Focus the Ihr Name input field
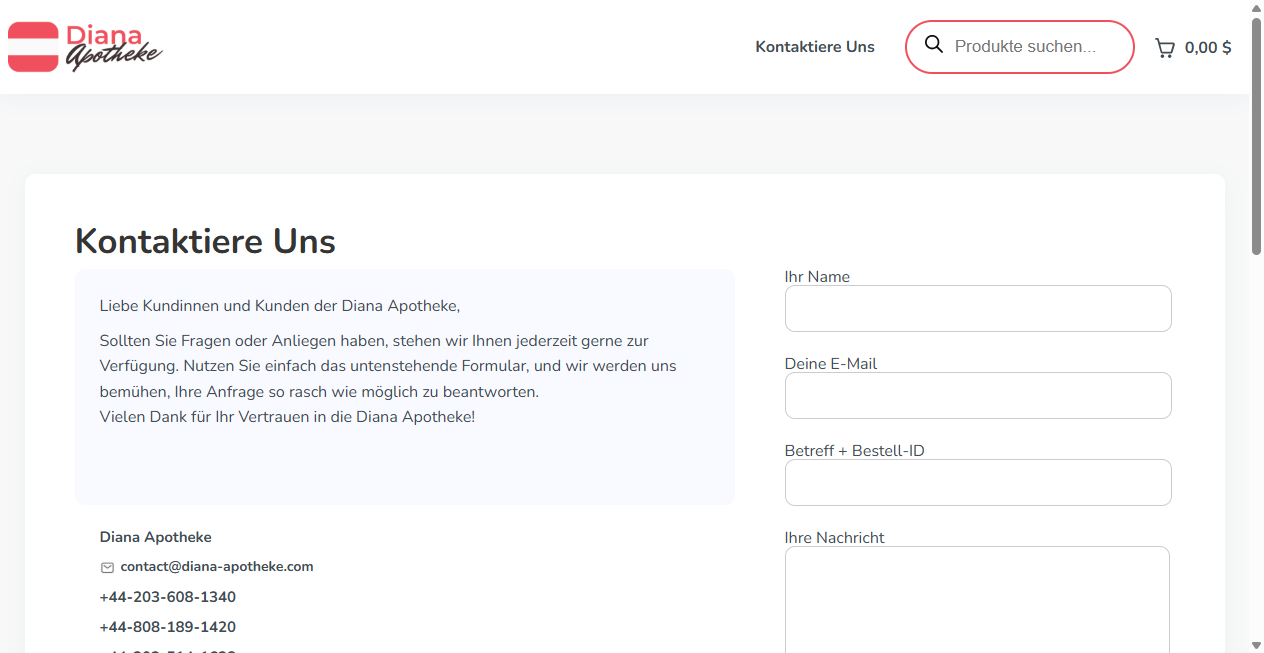 978,308
